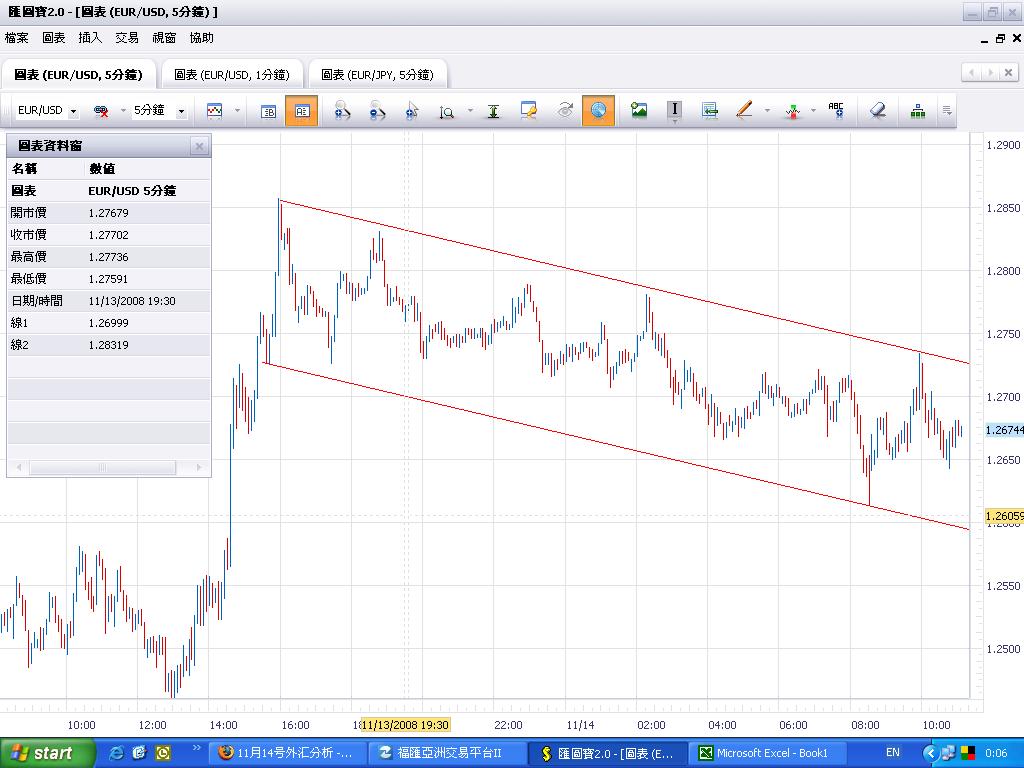This screenshot has width=1024, height=768.
Task: Click the chain-link remove icon beside EUR/USD
Action: [x=101, y=111]
